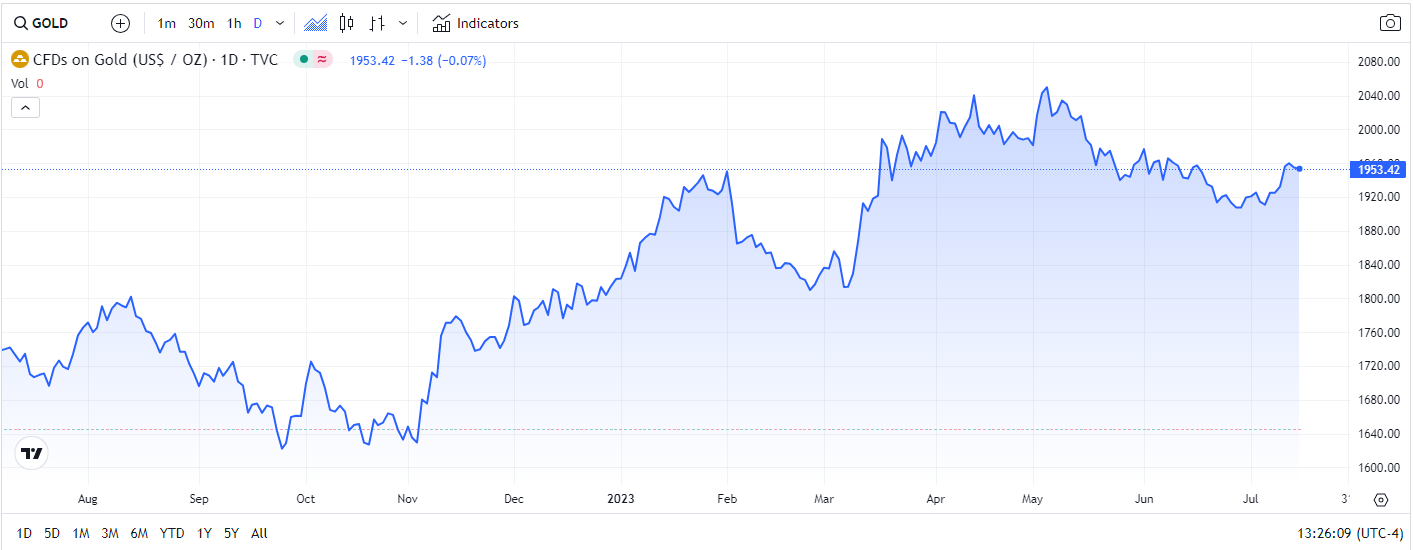Switch to candlestick chart style icon
This screenshot has width=1413, height=550.
tap(346, 23)
